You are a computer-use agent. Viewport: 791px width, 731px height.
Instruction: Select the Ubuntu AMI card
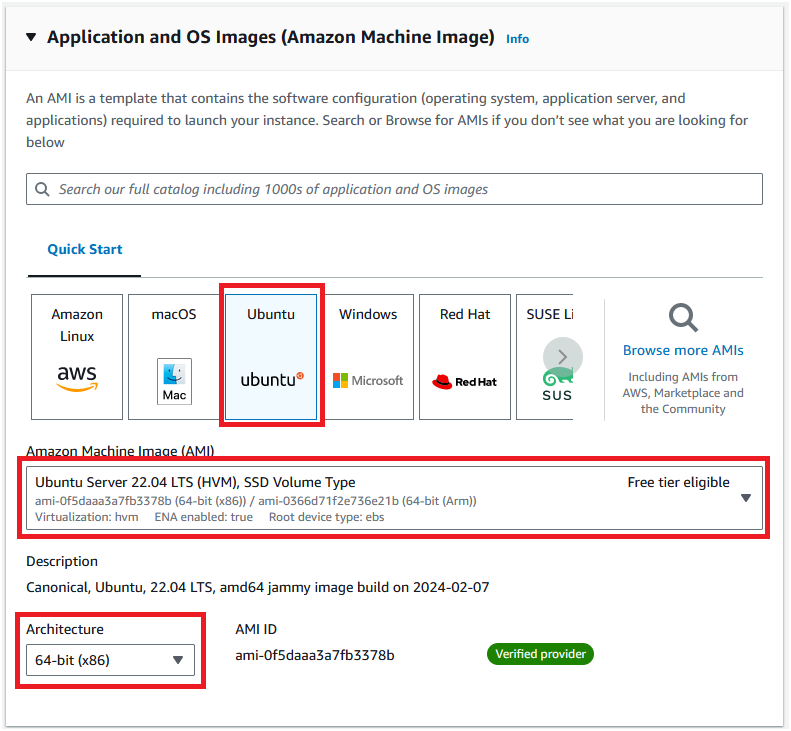tap(271, 357)
